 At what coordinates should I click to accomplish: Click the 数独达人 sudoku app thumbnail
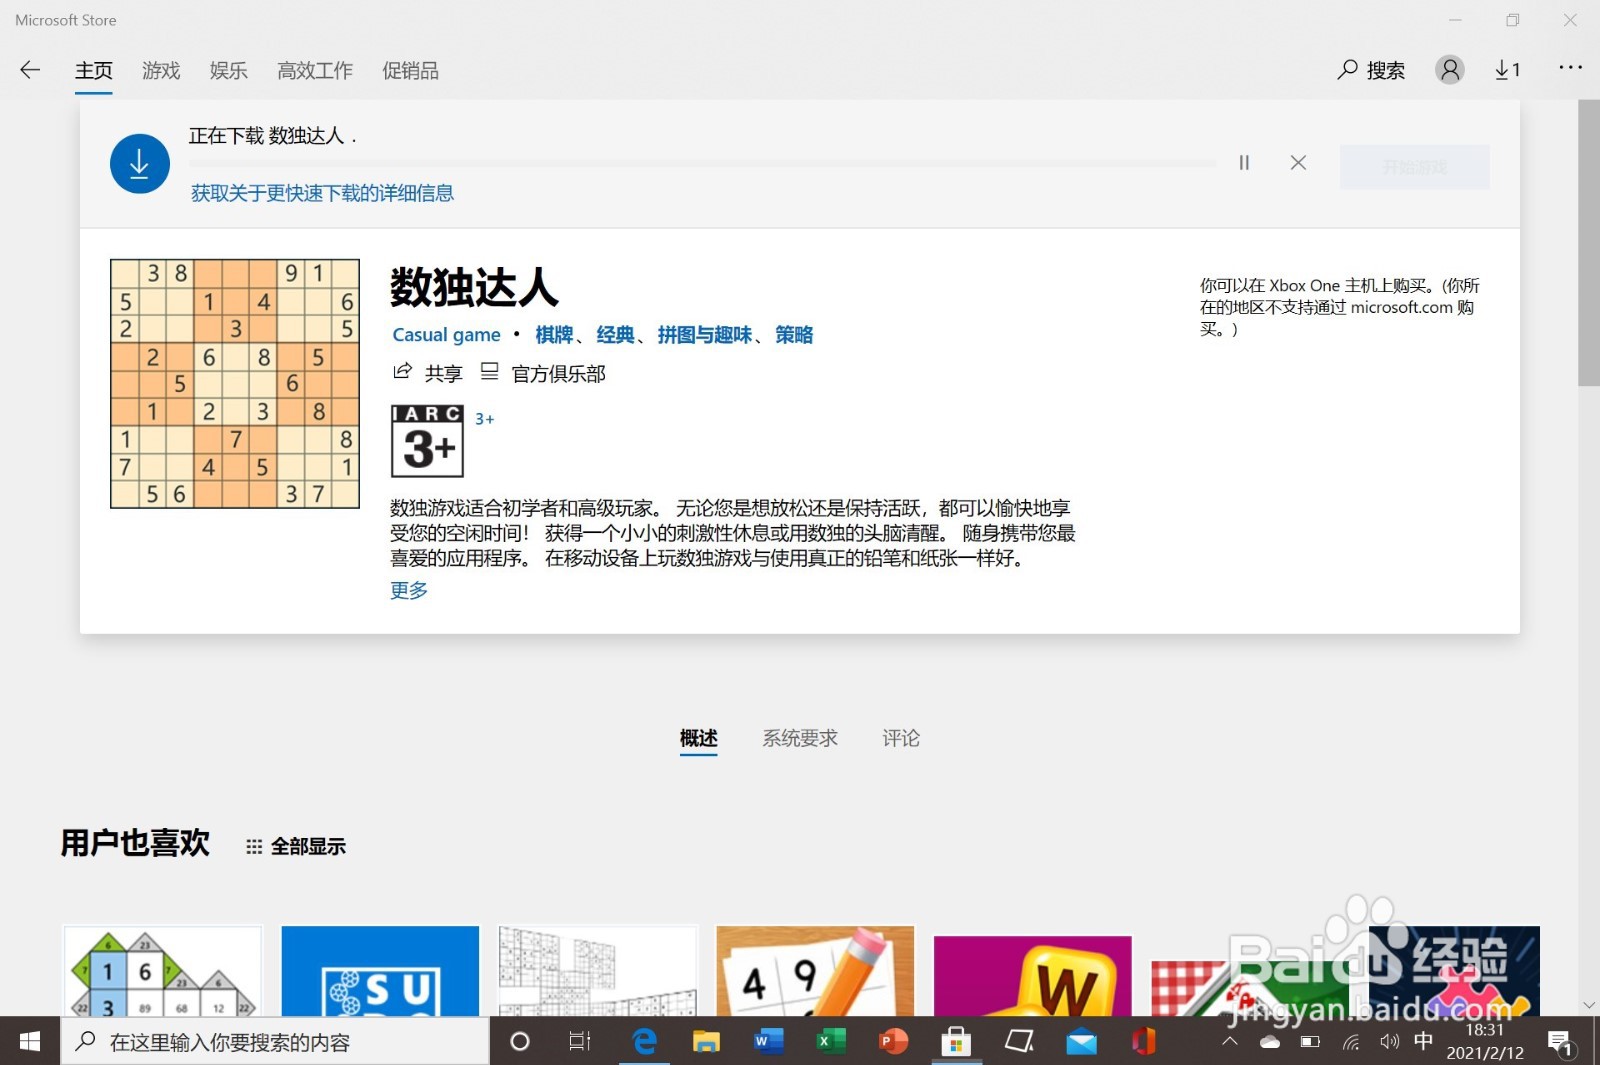pos(235,384)
